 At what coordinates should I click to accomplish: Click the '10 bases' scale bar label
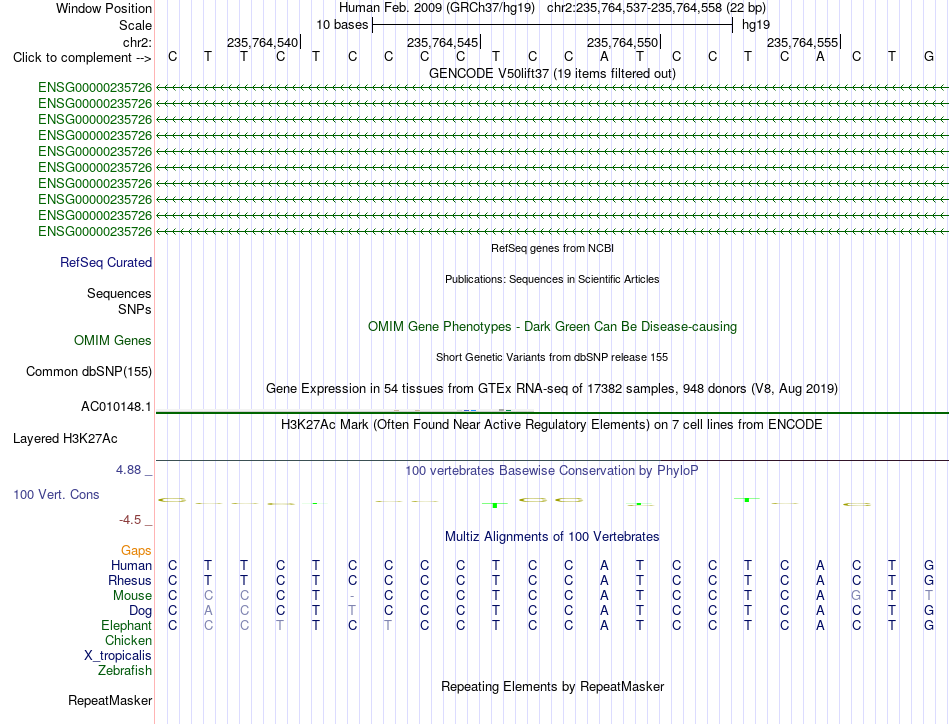[x=342, y=25]
